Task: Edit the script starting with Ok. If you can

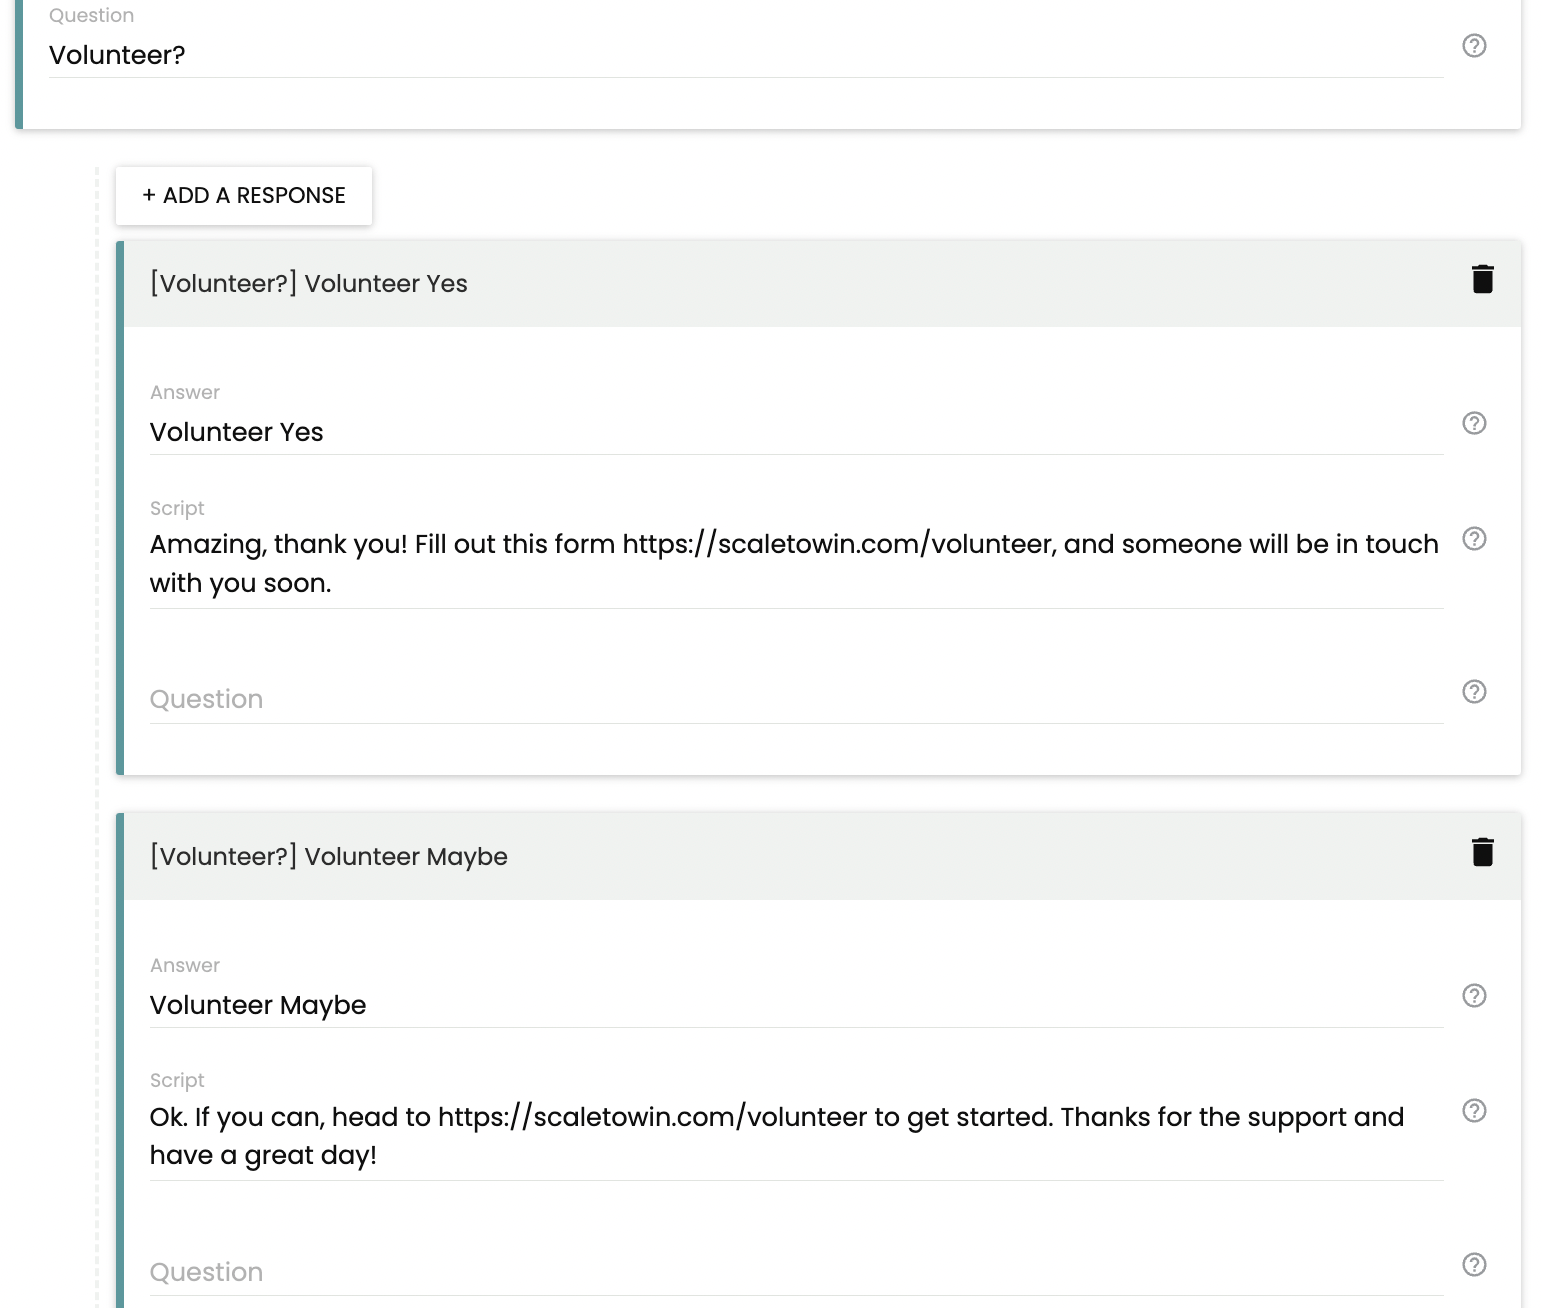Action: [x=796, y=1136]
